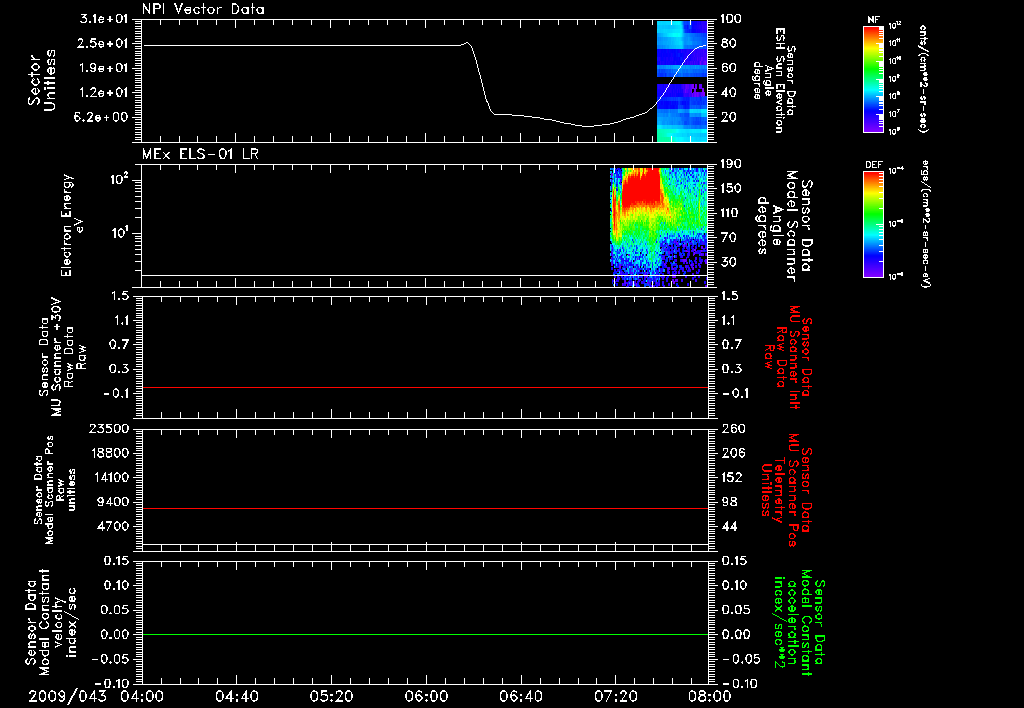Click the '23500' scanner position tick label

pyautogui.click(x=108, y=429)
